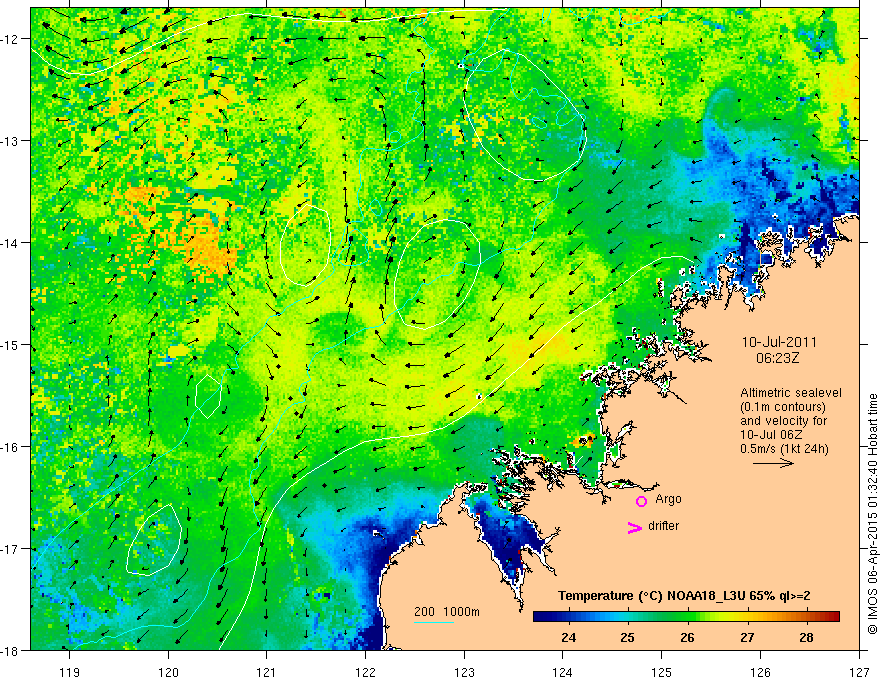Click the 'drifter' legend label

(663, 526)
